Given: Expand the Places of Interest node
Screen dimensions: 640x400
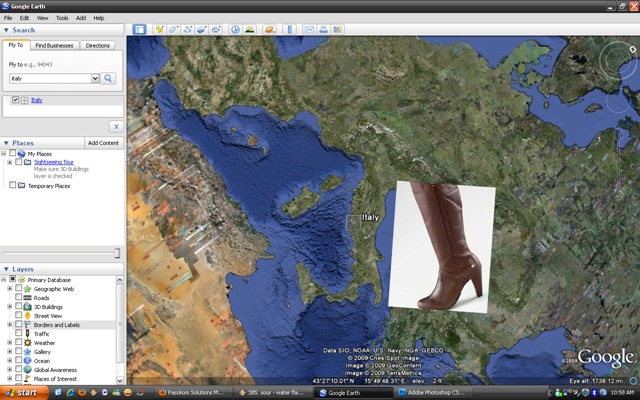Looking at the screenshot, I should tap(9, 378).
